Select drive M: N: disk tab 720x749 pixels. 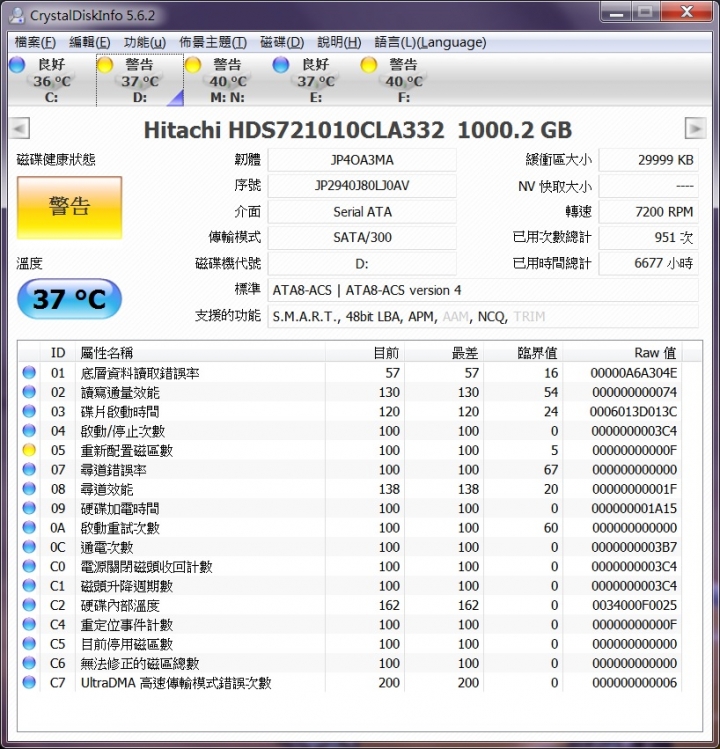(227, 80)
